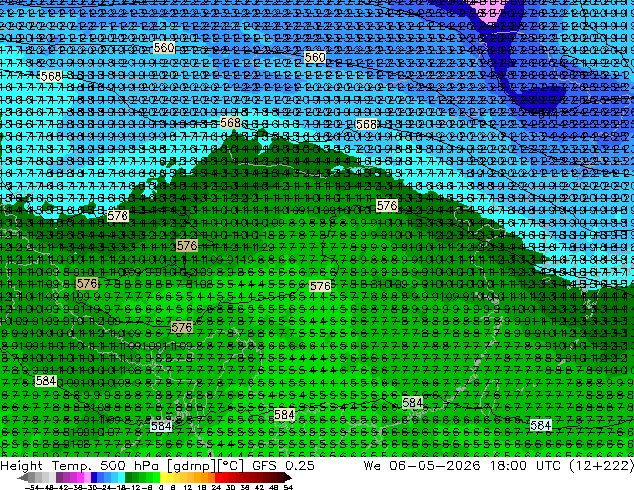The image size is (634, 490).
Task: Click the bright red swatch on the legend
Action: pos(218,477)
